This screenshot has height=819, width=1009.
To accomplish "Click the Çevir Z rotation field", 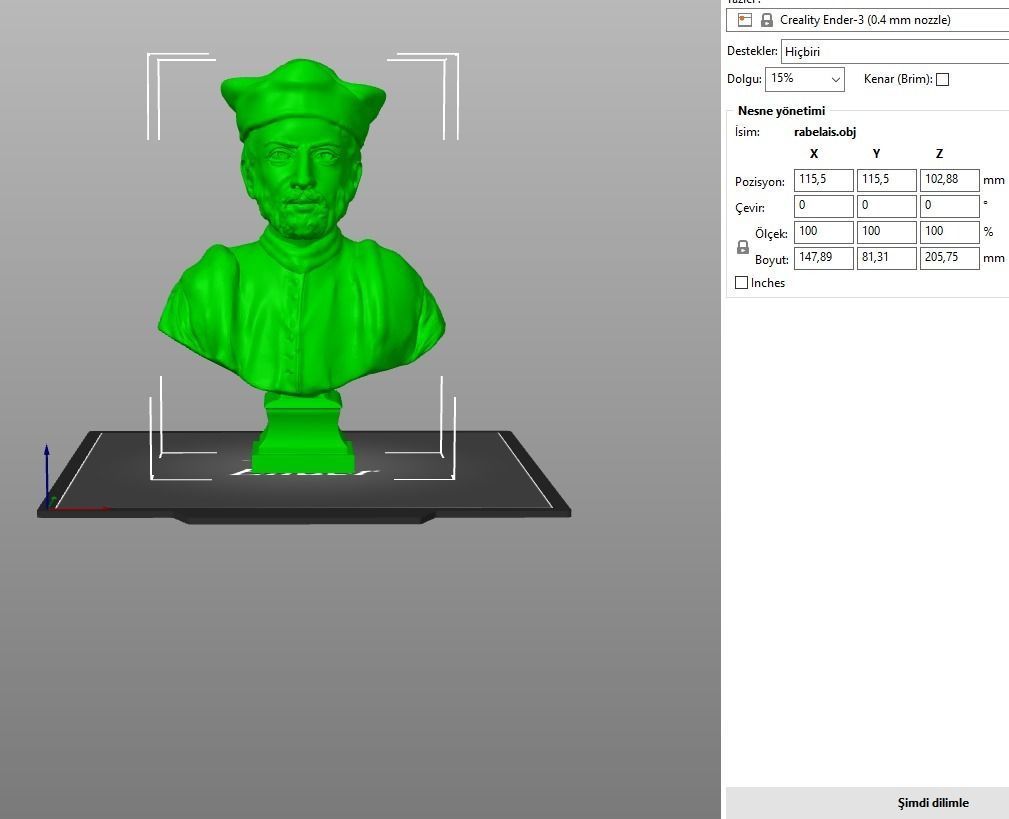I will (950, 206).
